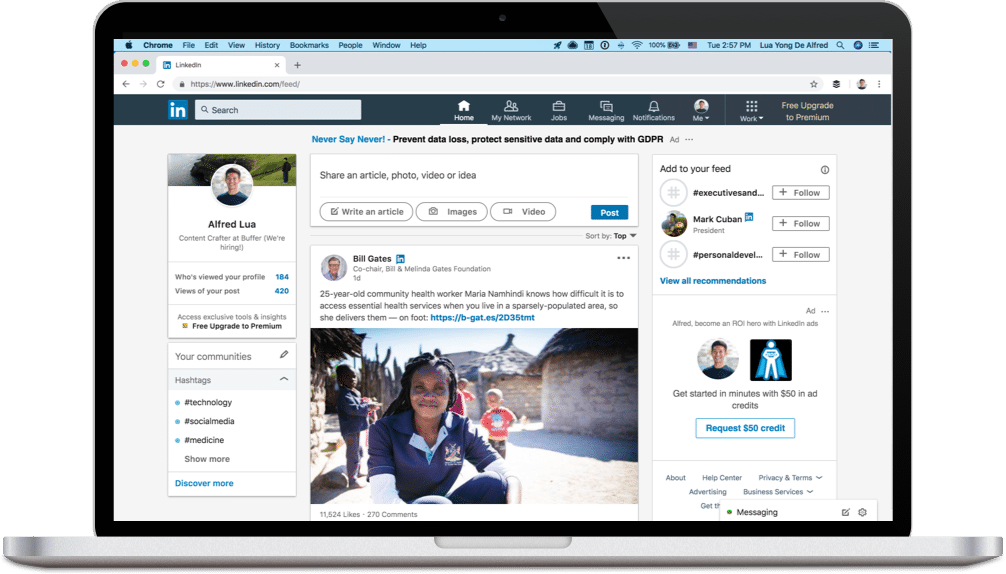Open the Notifications bell icon
The image size is (1006, 574).
coord(654,106)
